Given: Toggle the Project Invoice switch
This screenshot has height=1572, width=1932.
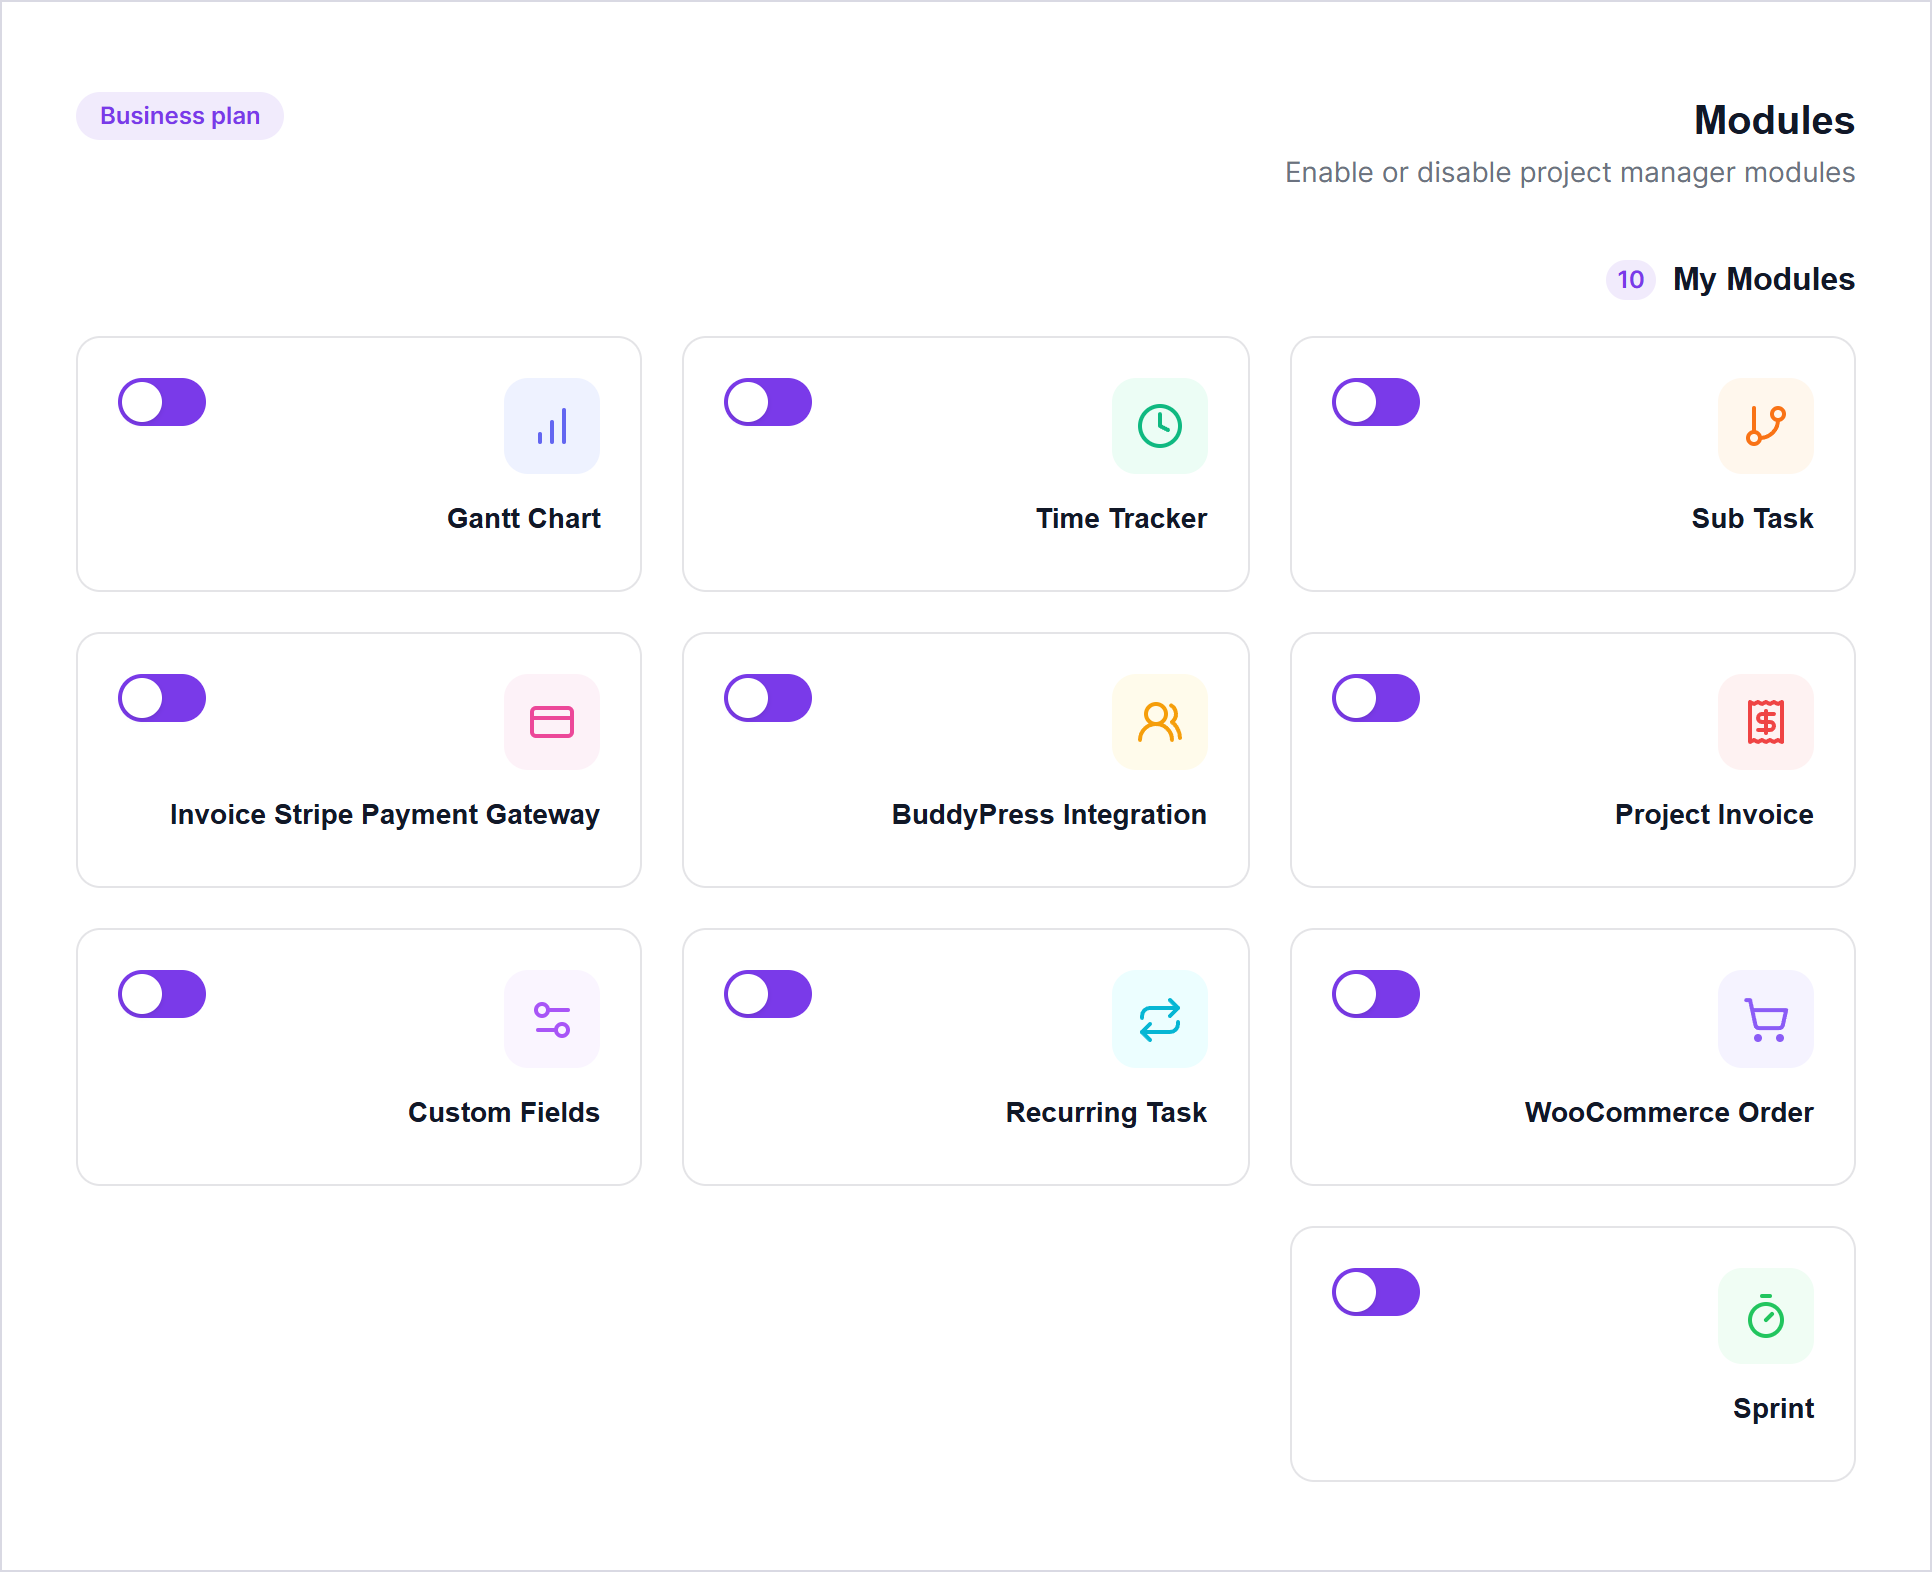Looking at the screenshot, I should click(x=1376, y=698).
